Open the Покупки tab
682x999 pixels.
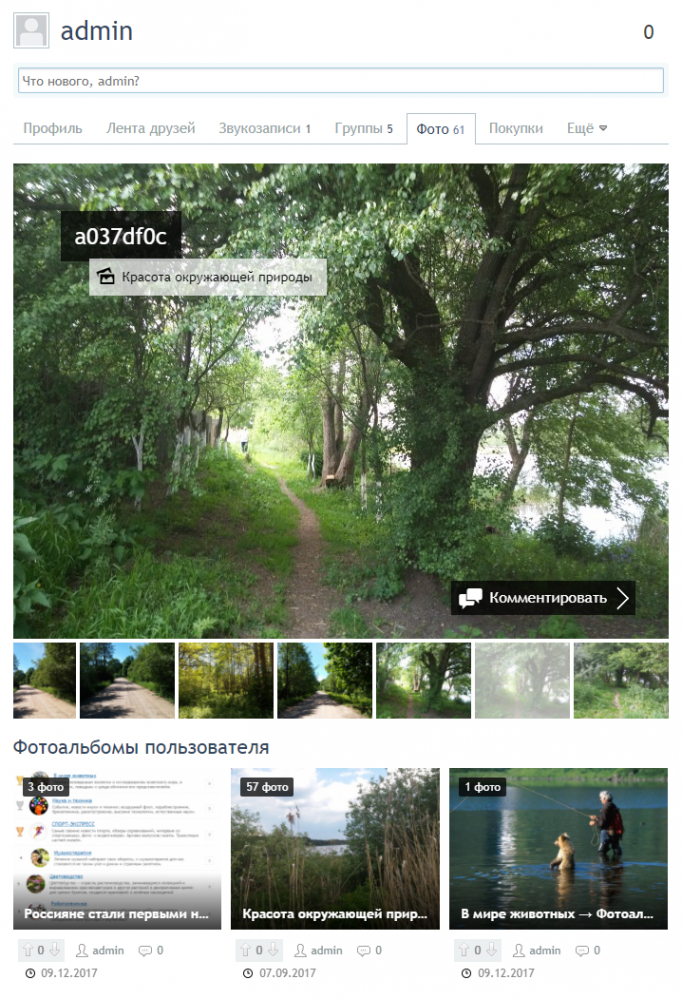click(x=516, y=128)
